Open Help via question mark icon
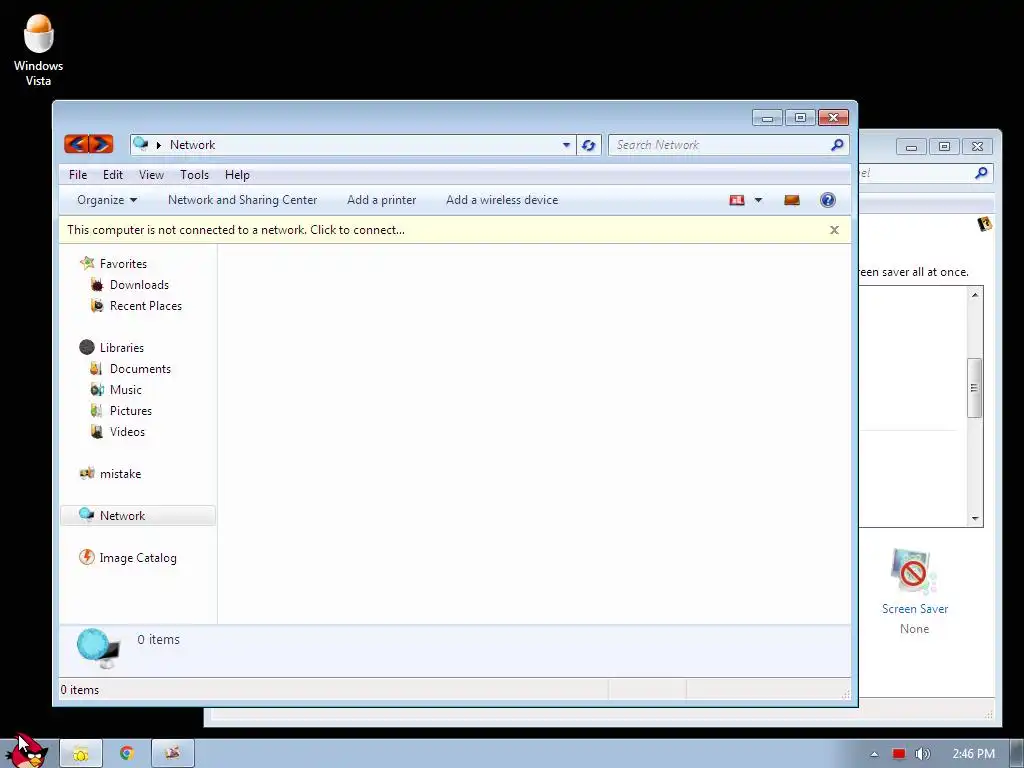Screen dimensions: 1024x768 coord(827,200)
